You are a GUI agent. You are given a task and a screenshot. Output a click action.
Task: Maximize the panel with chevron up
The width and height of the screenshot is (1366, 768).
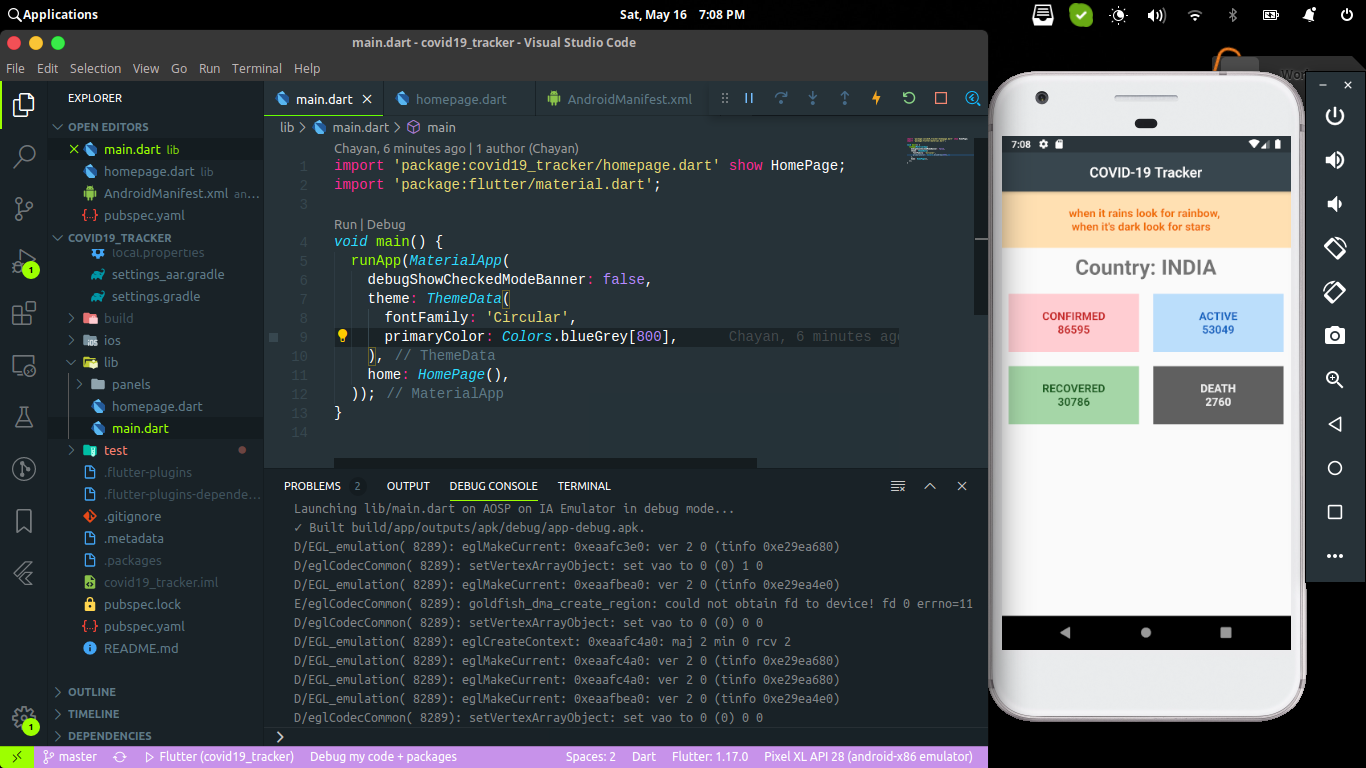(x=930, y=486)
